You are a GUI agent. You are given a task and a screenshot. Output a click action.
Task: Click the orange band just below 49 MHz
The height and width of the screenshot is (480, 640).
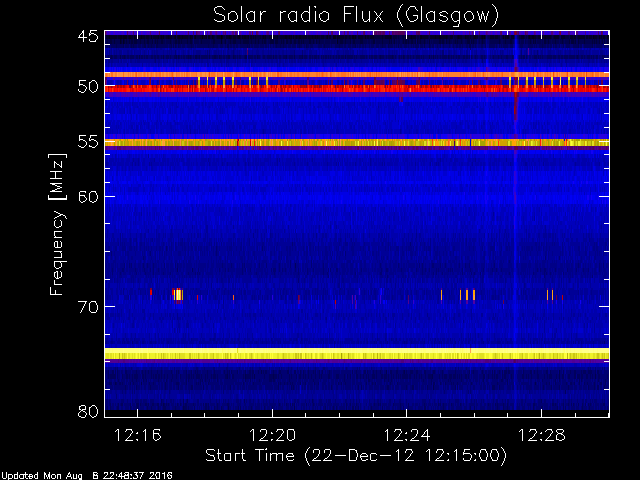(x=357, y=75)
